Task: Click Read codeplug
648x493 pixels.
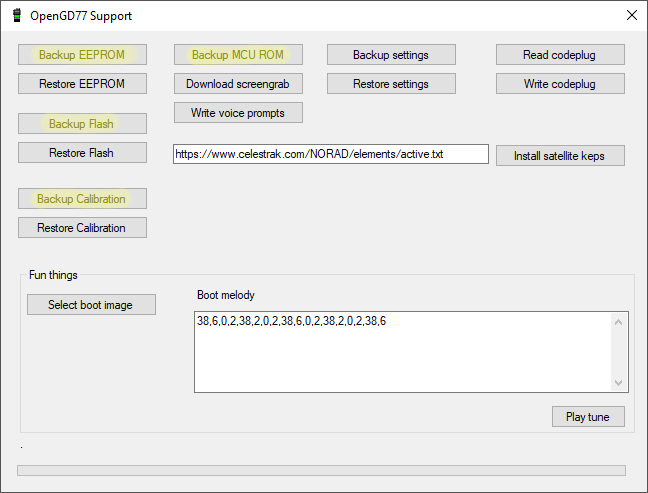Action: (x=560, y=55)
